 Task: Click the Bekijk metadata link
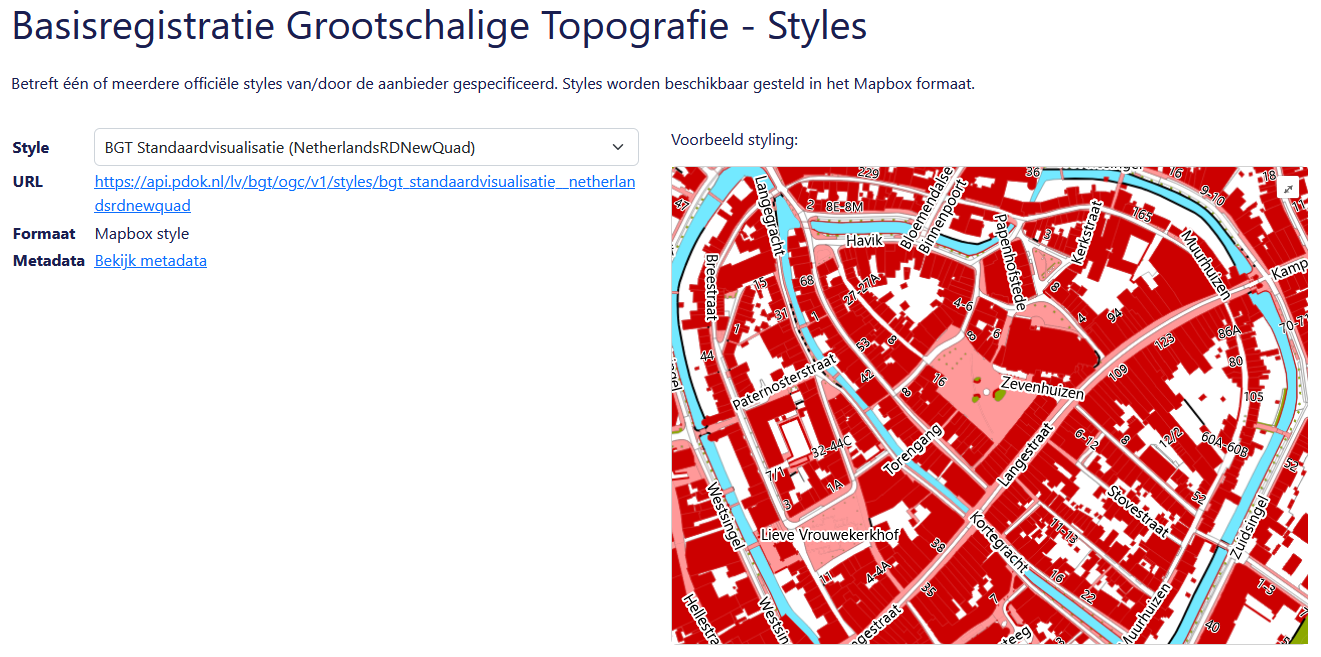point(149,260)
